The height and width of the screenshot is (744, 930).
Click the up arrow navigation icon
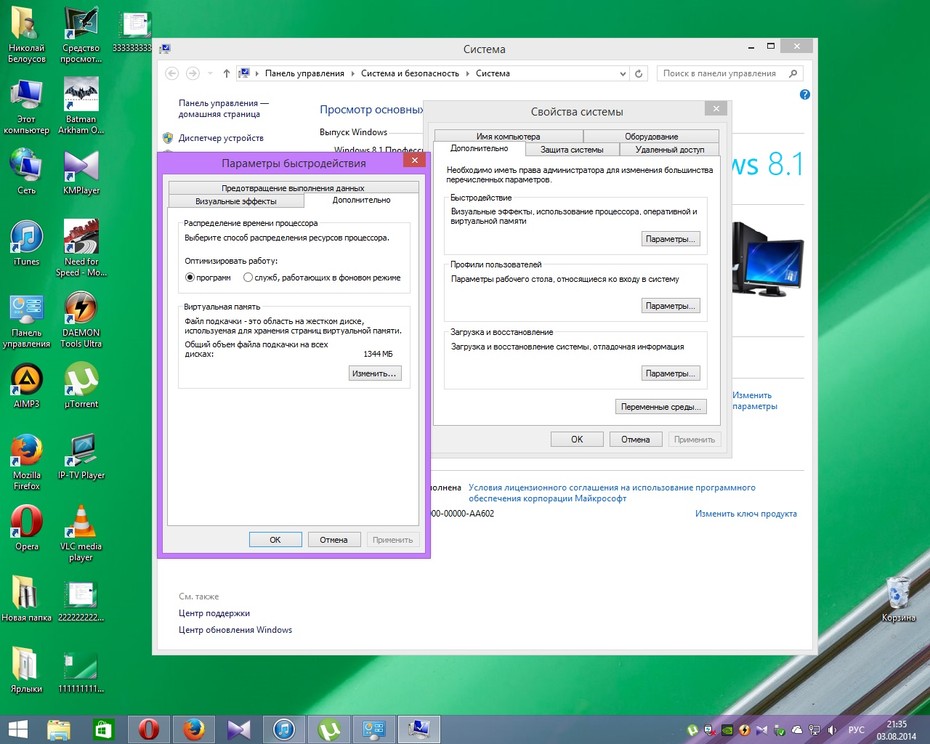click(x=226, y=74)
